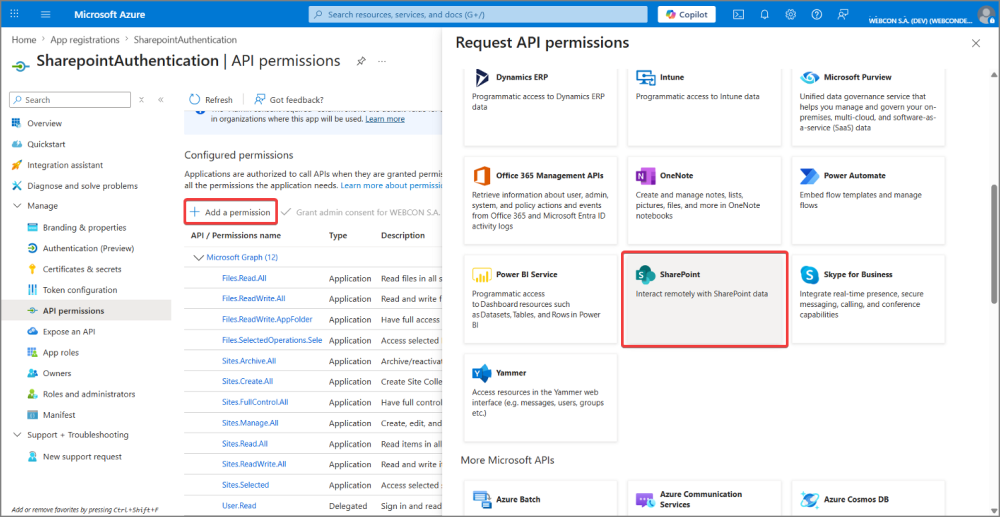Collapse the Microsoft Graph (12) permissions group

pos(198,257)
